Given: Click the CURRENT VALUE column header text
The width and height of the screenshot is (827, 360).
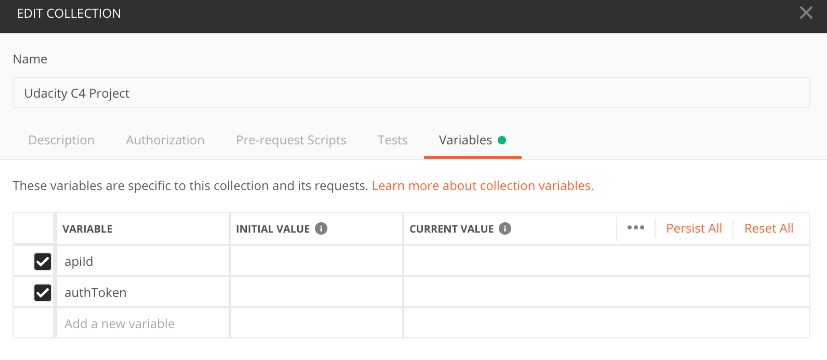Looking at the screenshot, I should tap(451, 229).
